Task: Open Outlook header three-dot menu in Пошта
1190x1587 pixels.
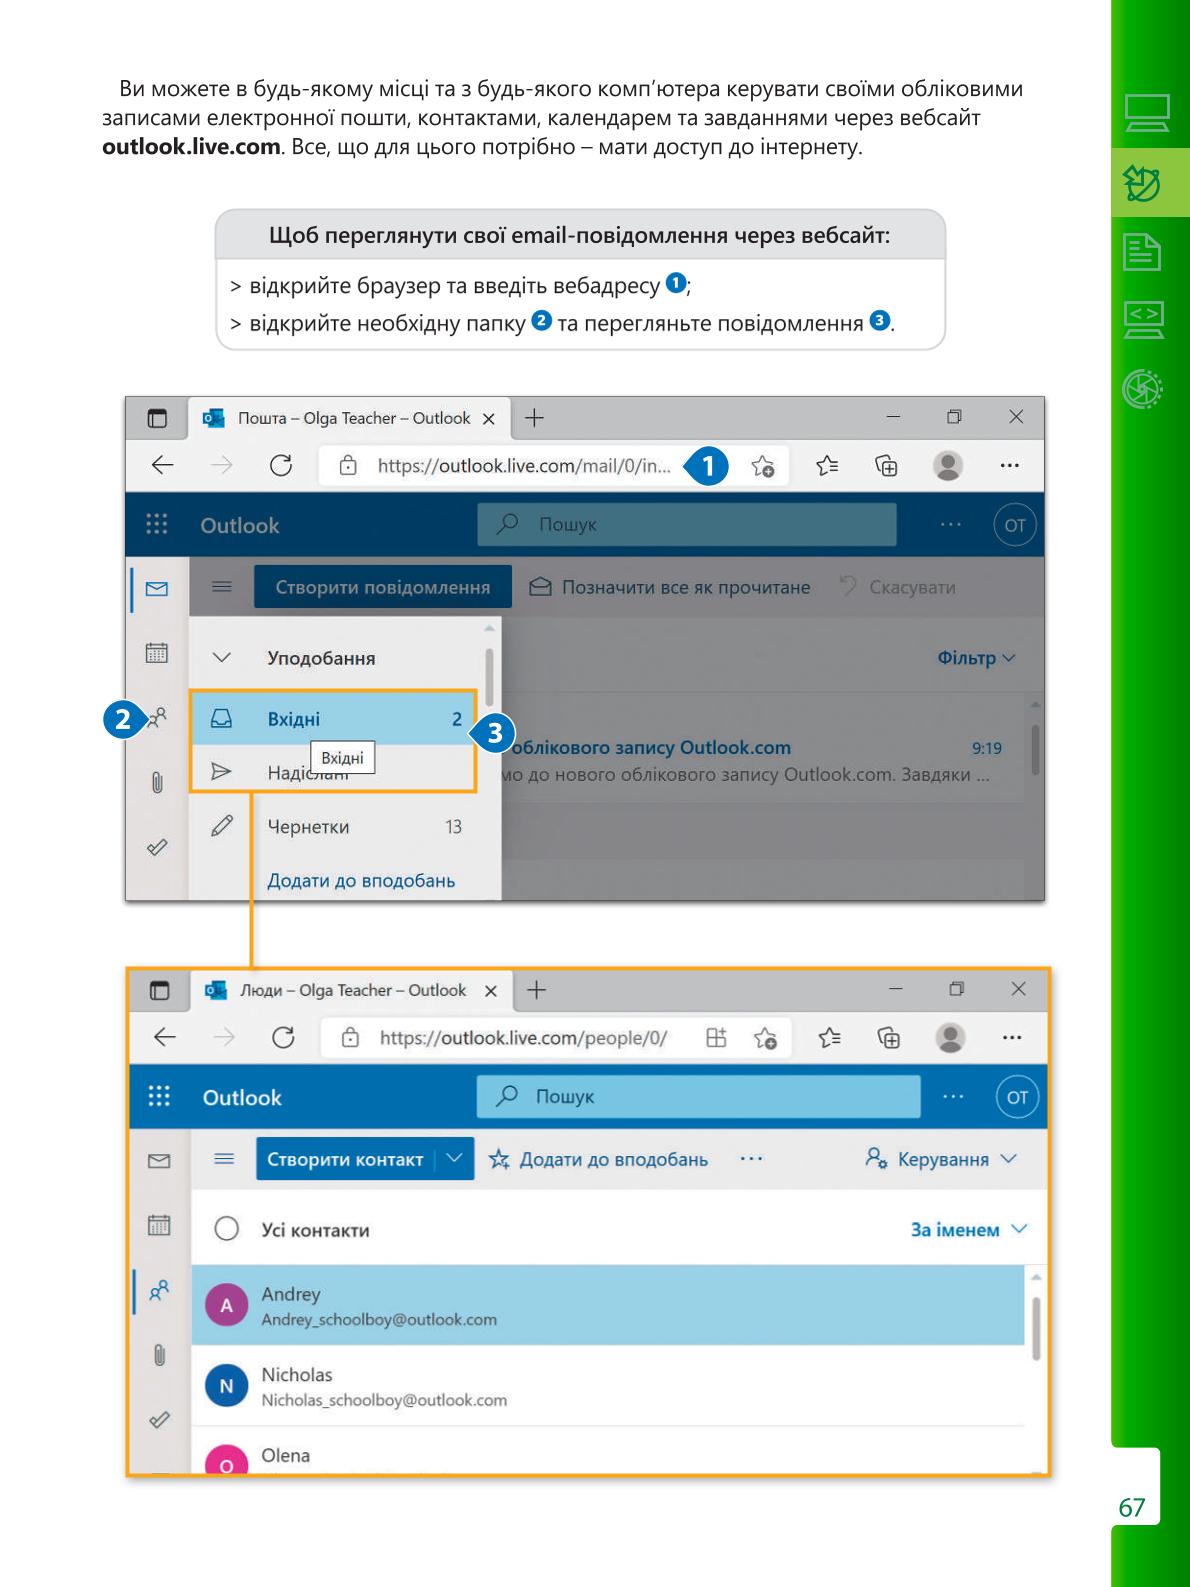Action: 951,525
